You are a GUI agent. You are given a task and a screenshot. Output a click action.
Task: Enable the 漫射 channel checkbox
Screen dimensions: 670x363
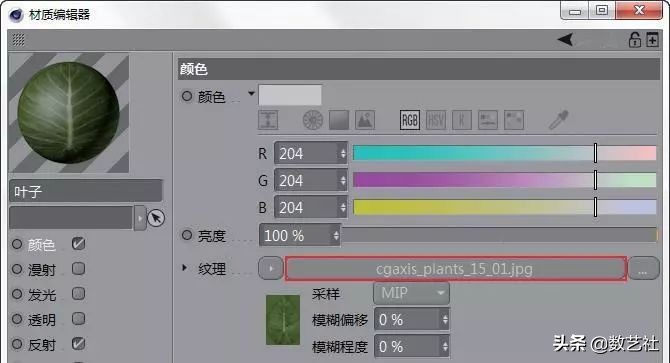point(79,269)
